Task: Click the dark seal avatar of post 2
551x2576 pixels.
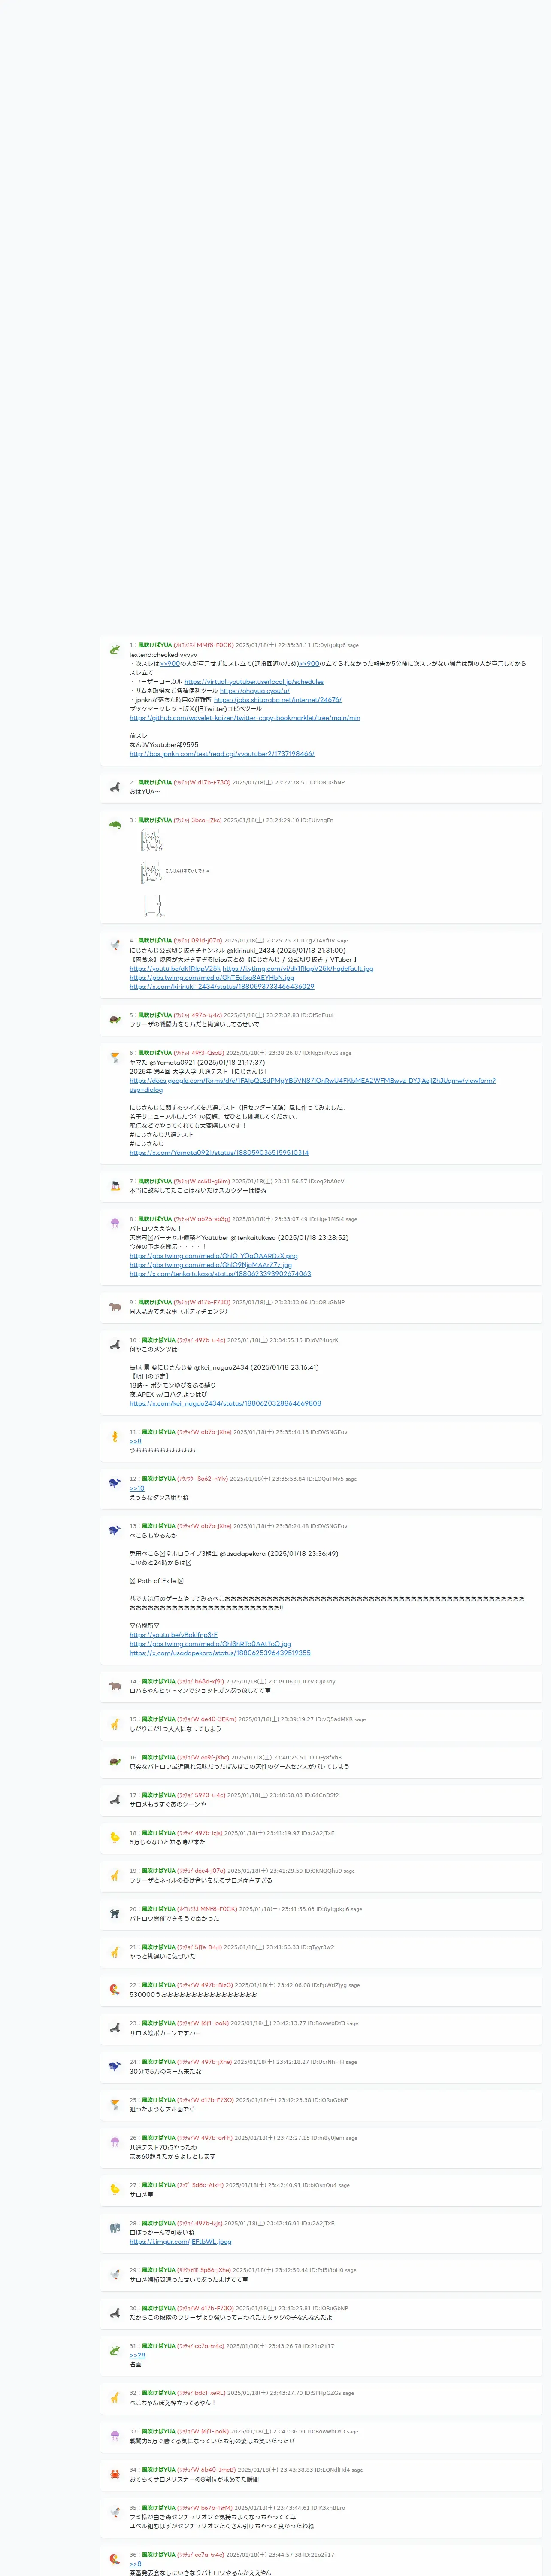Action: point(115,787)
